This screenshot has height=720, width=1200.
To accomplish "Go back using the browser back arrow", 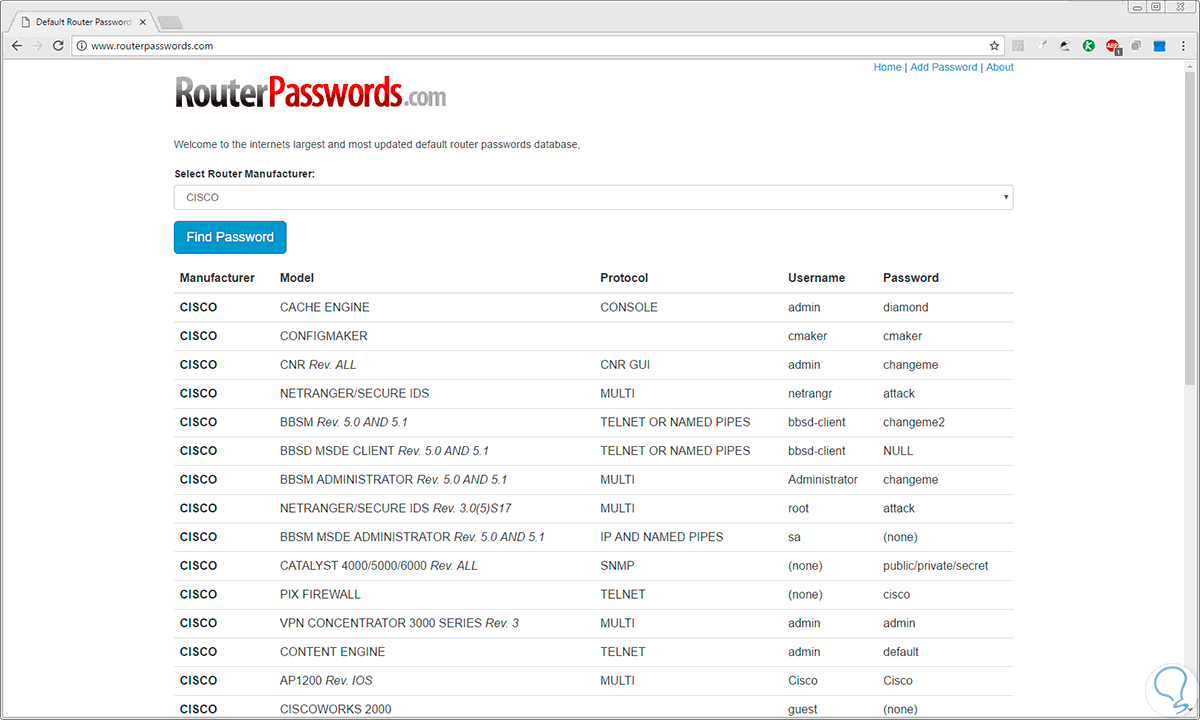I will click(x=16, y=46).
